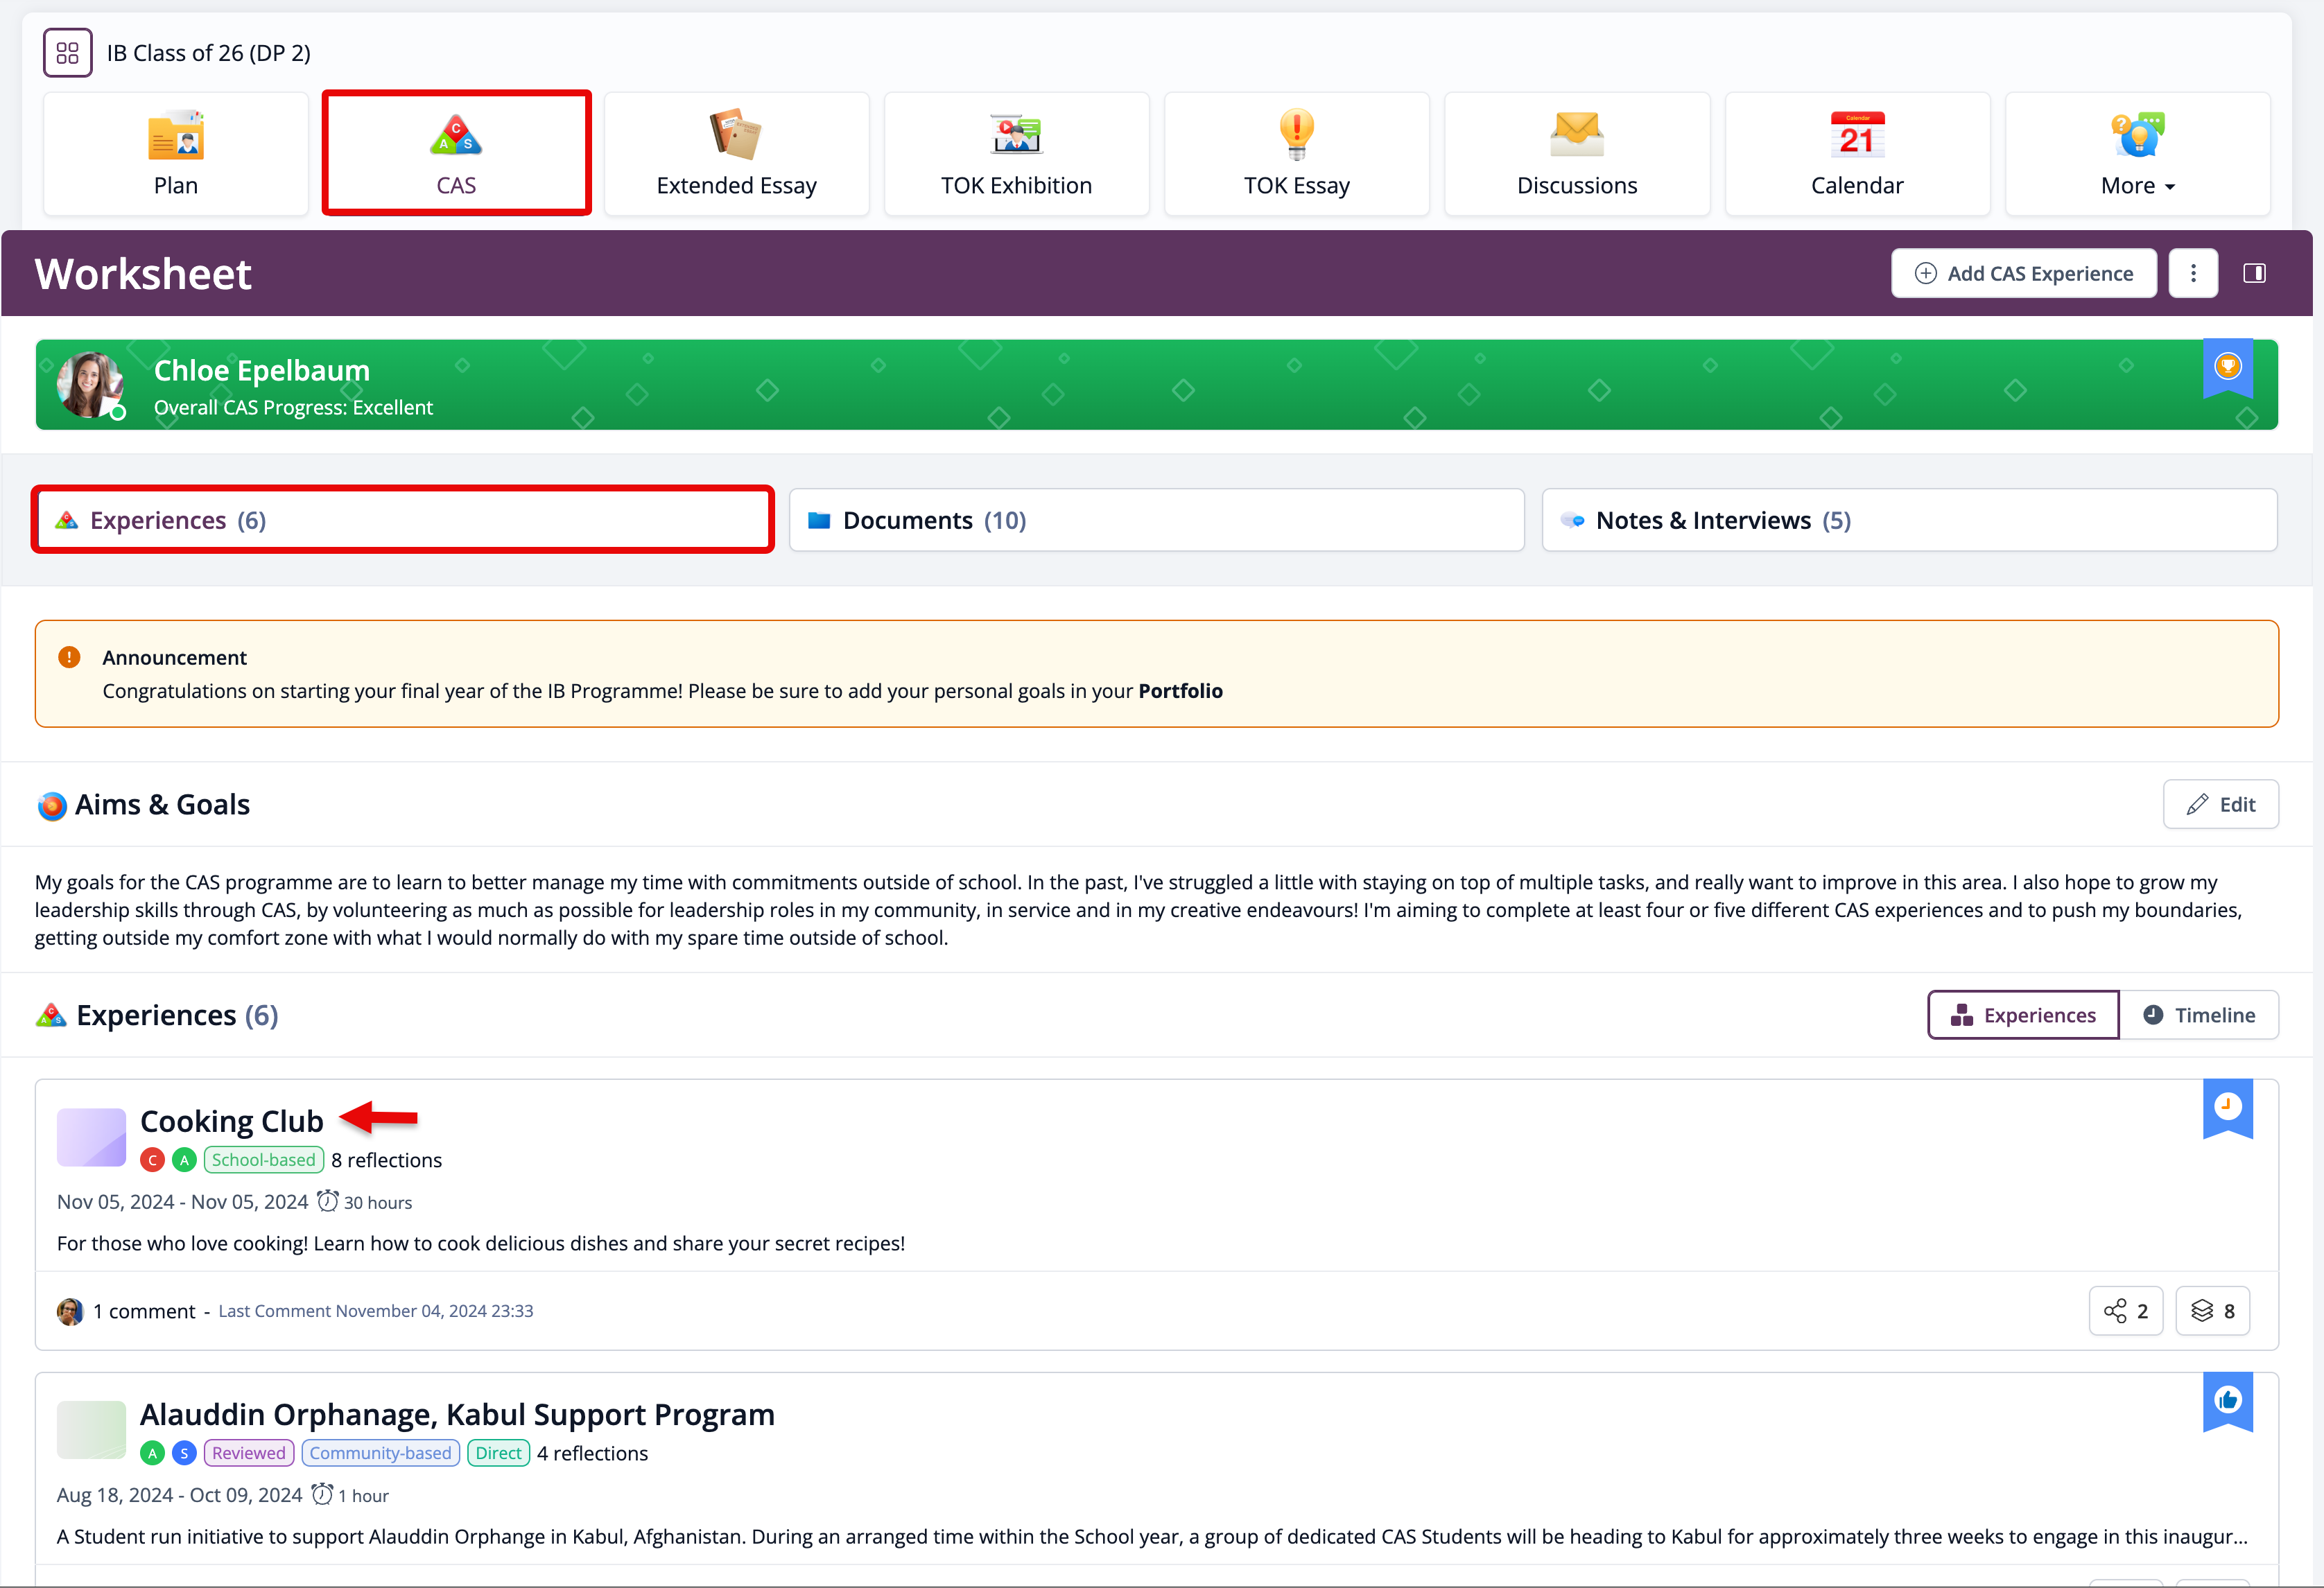Switch to Timeline view

pos(2199,1015)
